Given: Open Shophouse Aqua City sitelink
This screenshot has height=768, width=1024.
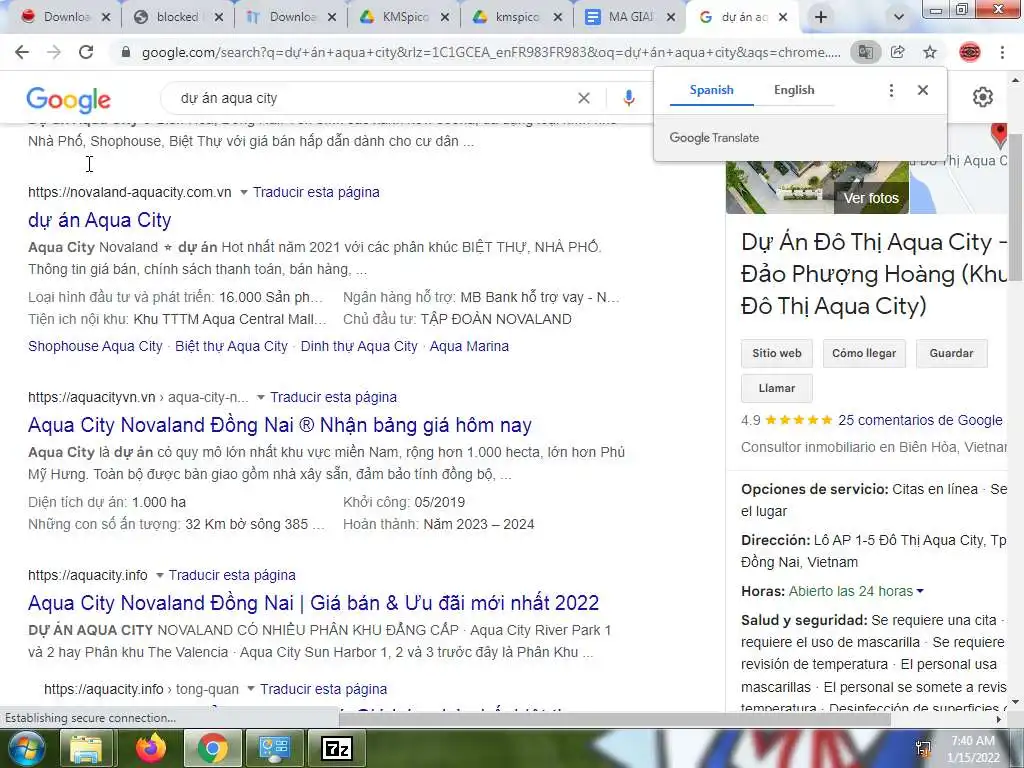Looking at the screenshot, I should 95,346.
